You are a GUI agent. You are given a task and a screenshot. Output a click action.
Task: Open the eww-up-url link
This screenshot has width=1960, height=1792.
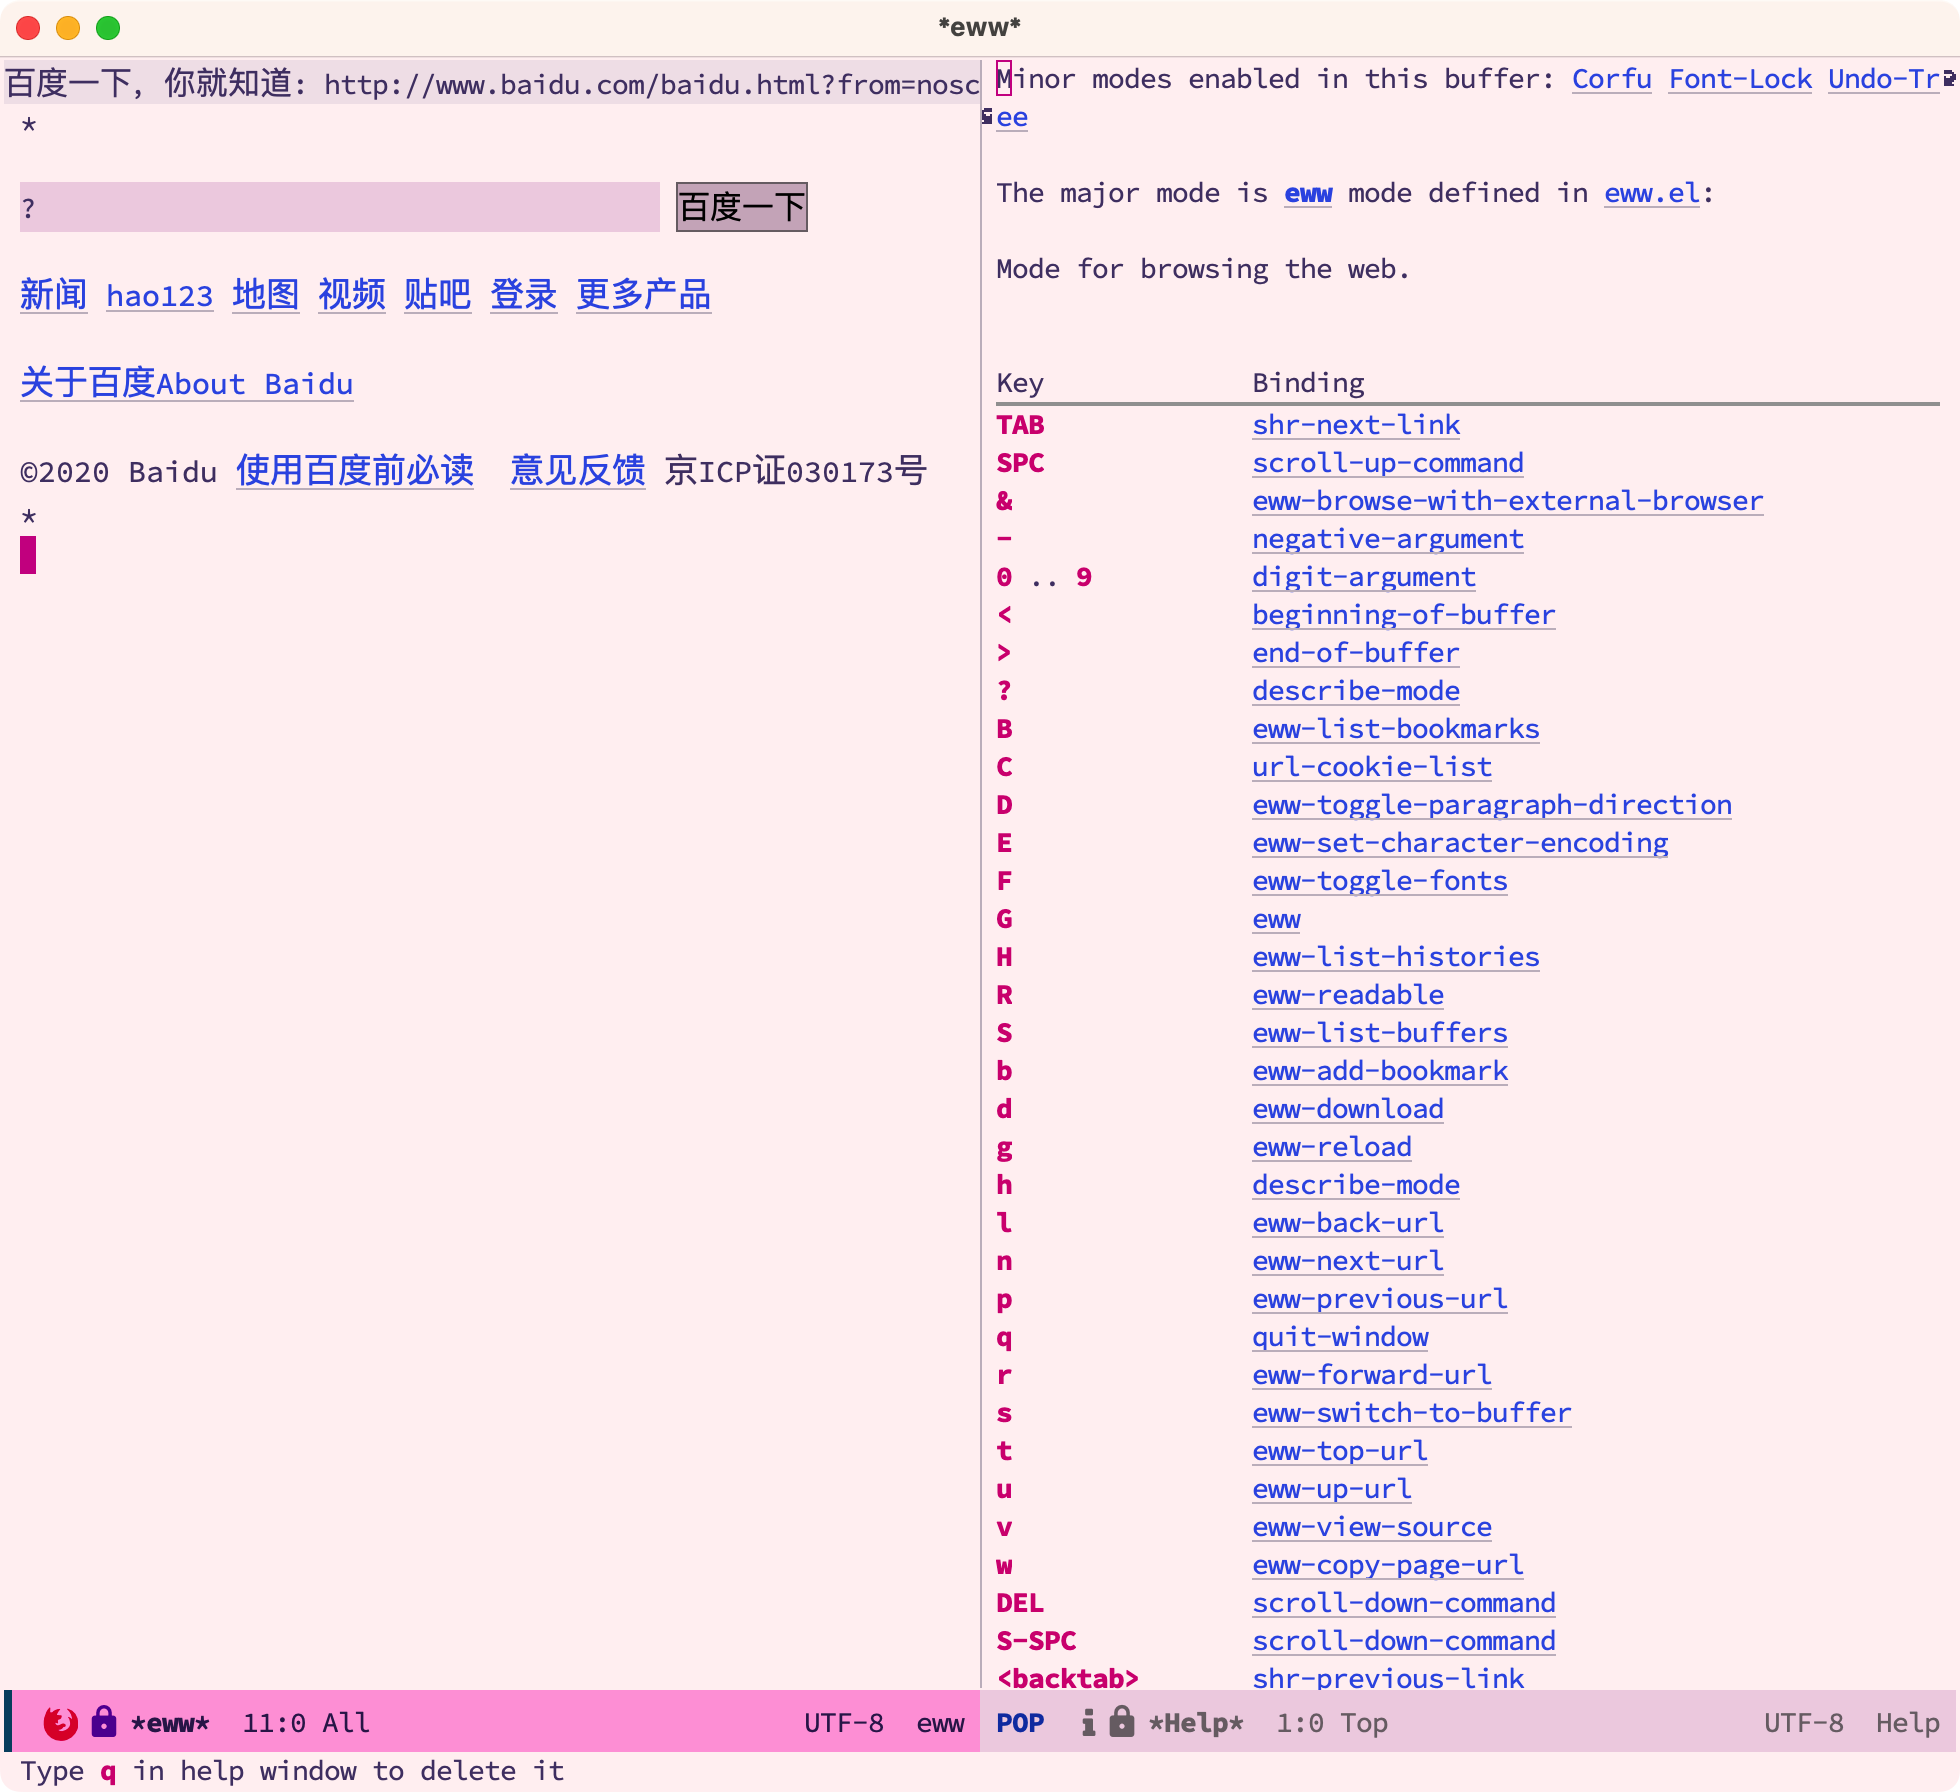coord(1333,1489)
